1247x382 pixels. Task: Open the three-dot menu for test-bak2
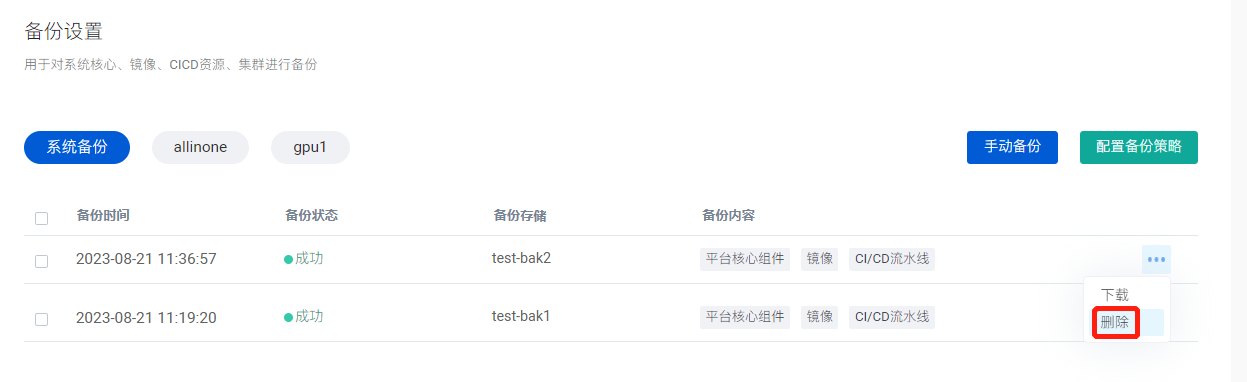(1156, 260)
